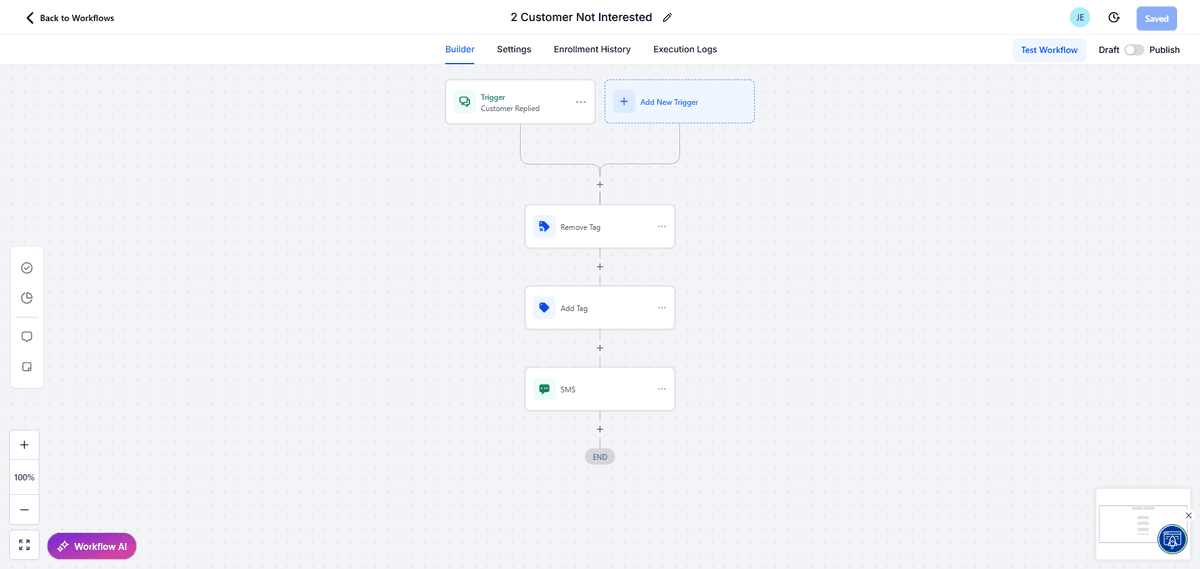Zoom out with the minus button
The height and width of the screenshot is (569, 1200).
pyautogui.click(x=24, y=510)
